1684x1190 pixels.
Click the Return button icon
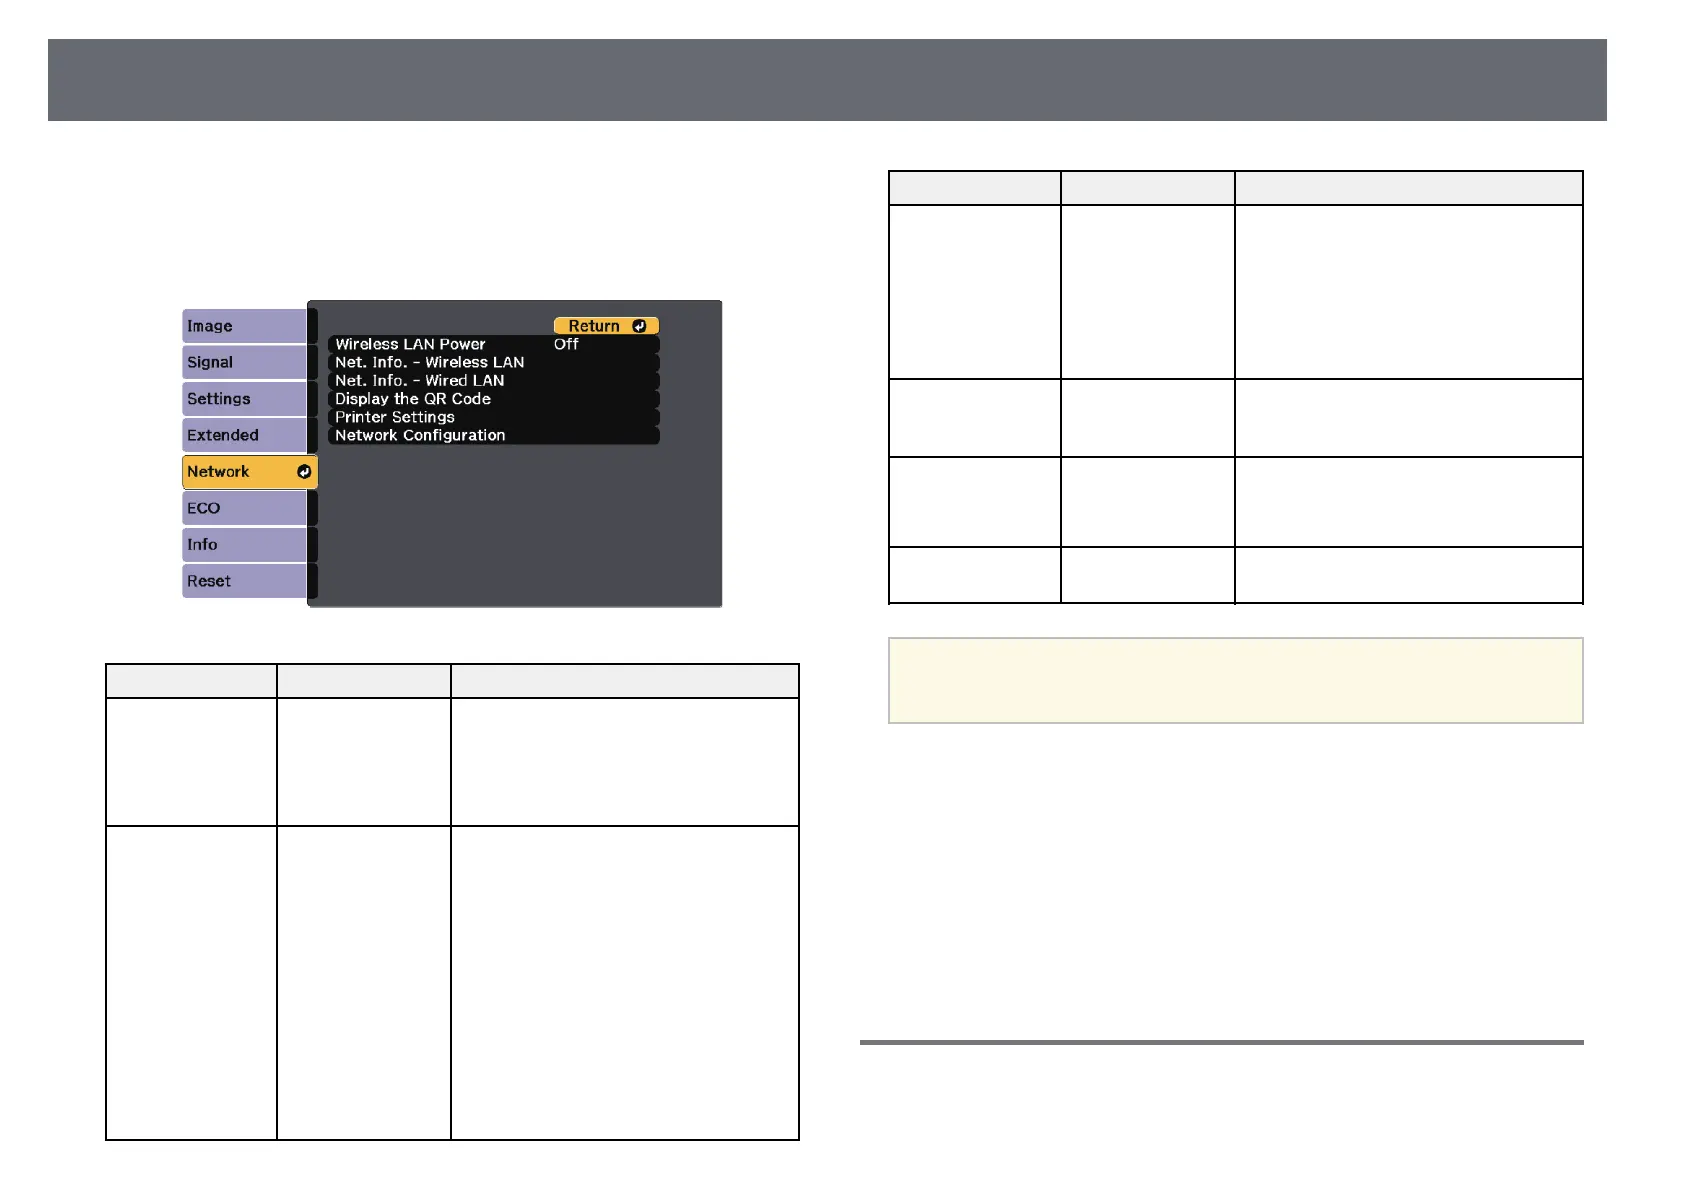[639, 326]
